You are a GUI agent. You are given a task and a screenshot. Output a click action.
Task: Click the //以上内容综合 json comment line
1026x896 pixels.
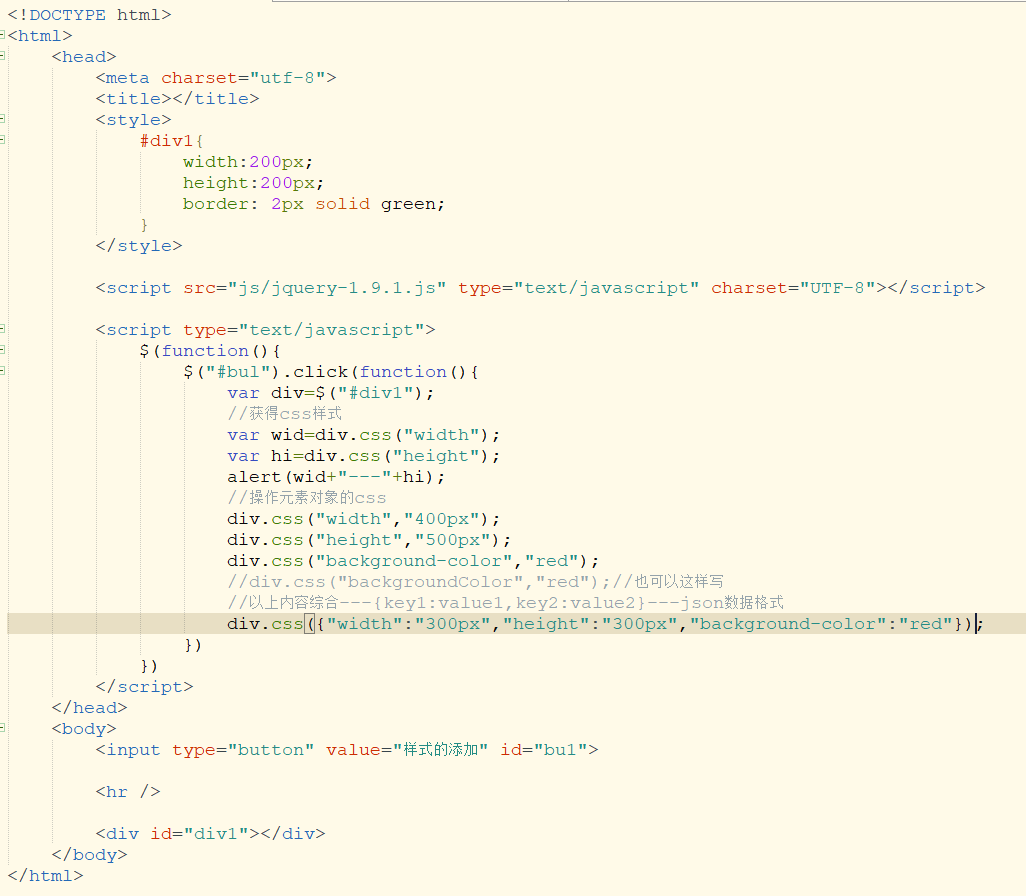point(505,603)
